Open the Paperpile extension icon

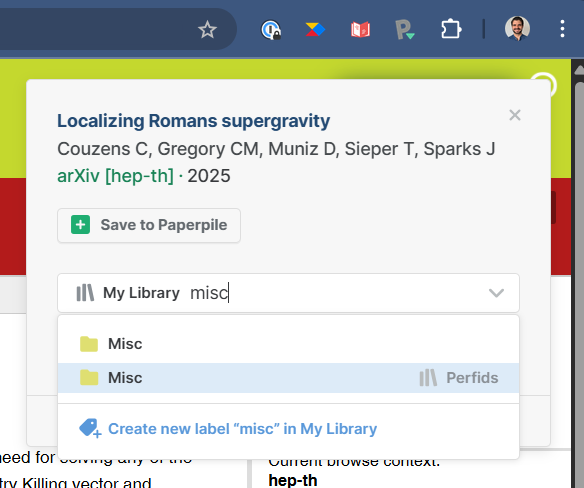point(405,30)
